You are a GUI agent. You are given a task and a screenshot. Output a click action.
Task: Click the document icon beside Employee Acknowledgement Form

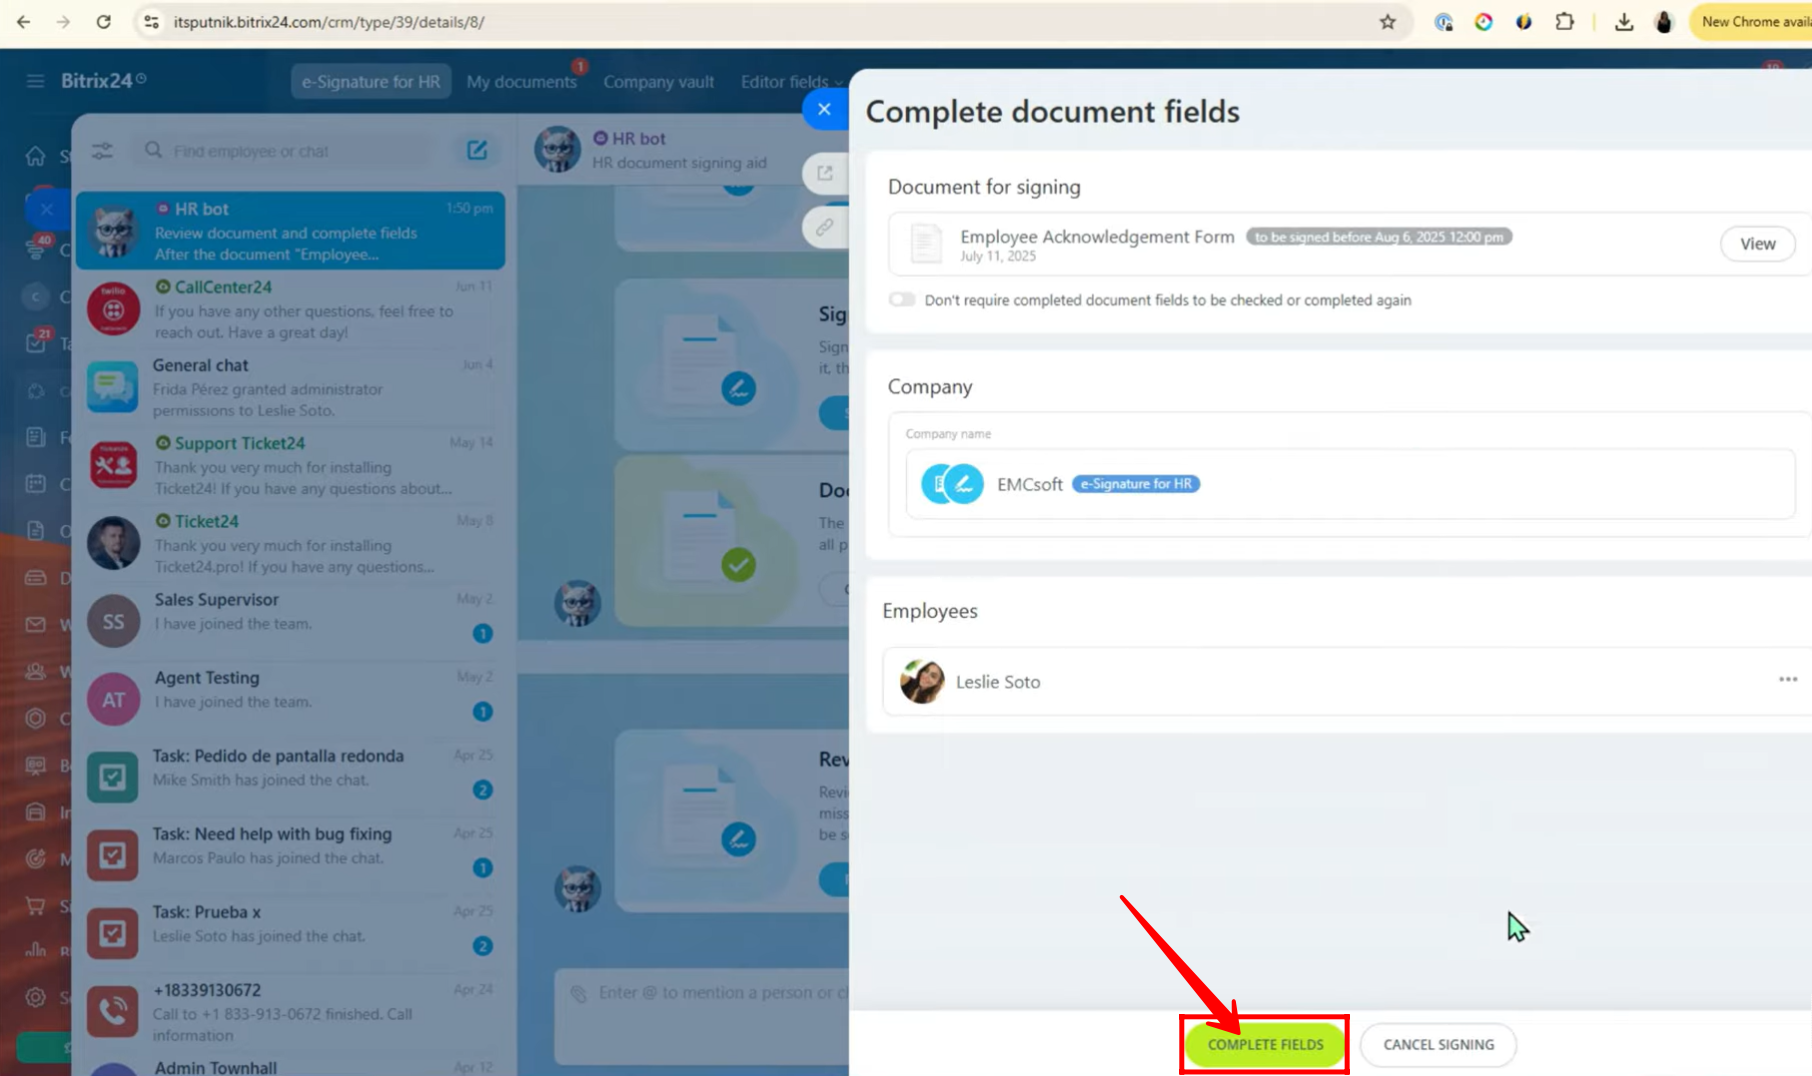click(926, 244)
